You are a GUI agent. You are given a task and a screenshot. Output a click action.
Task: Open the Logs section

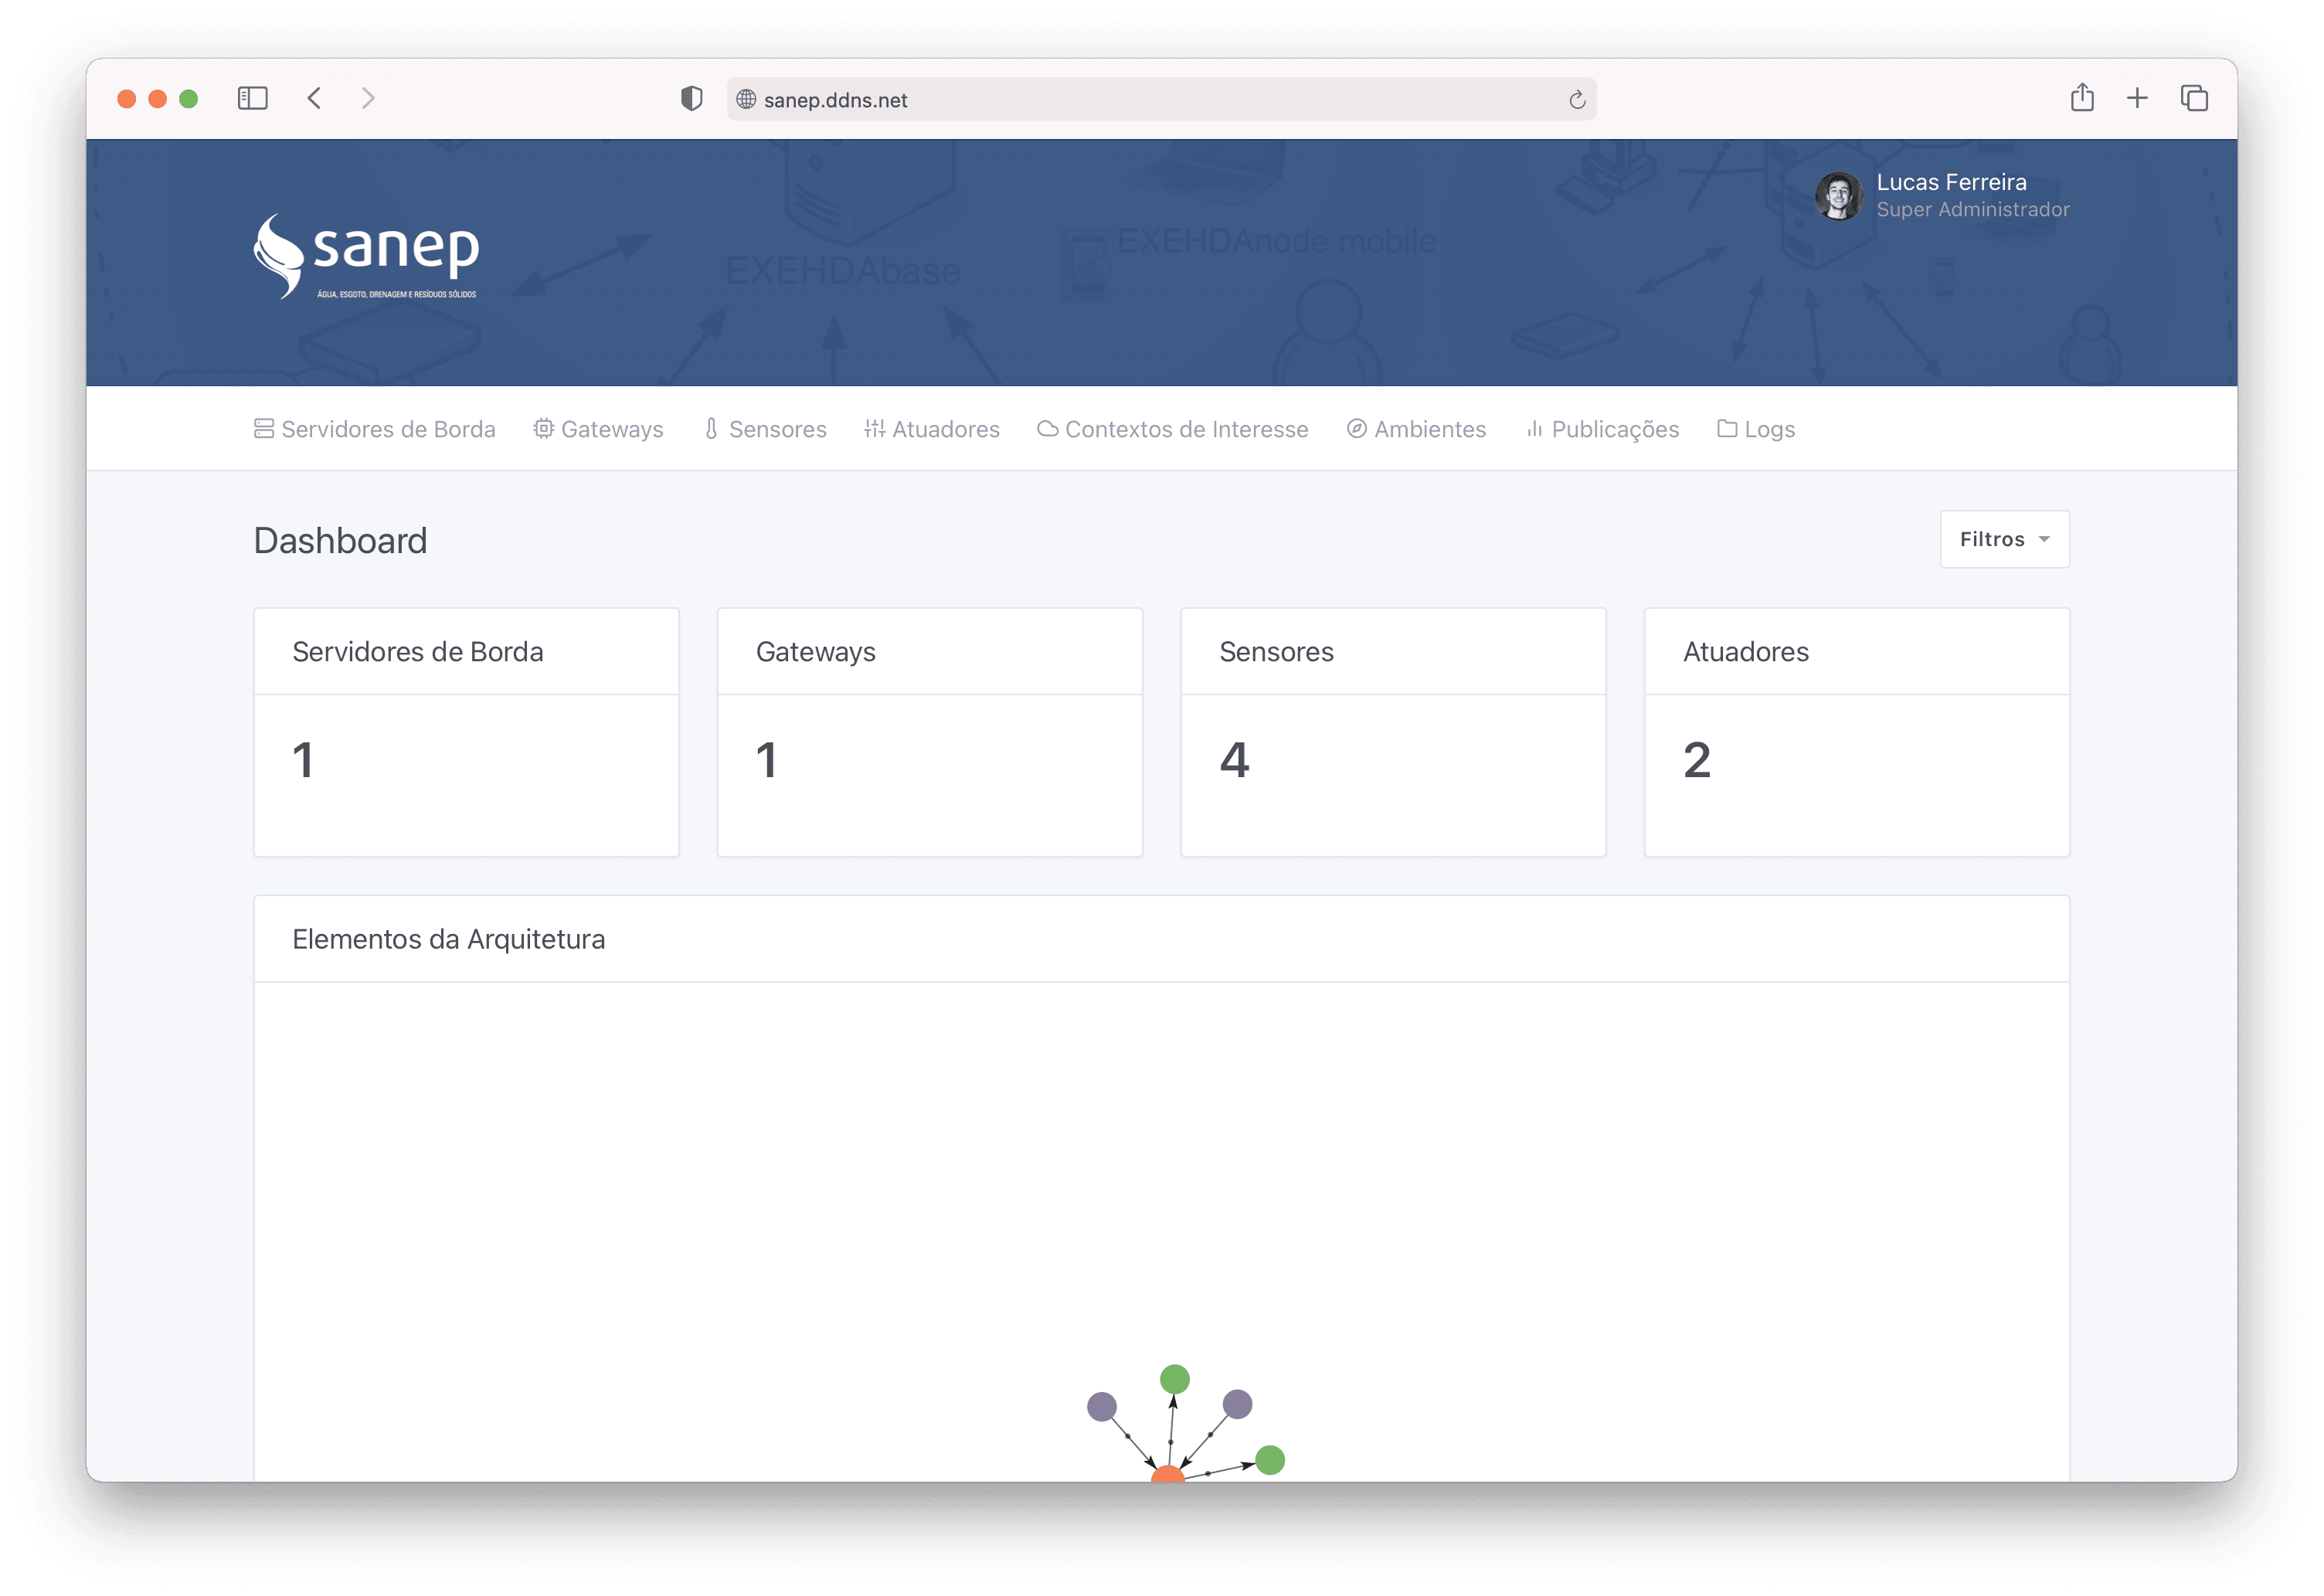tap(1756, 429)
